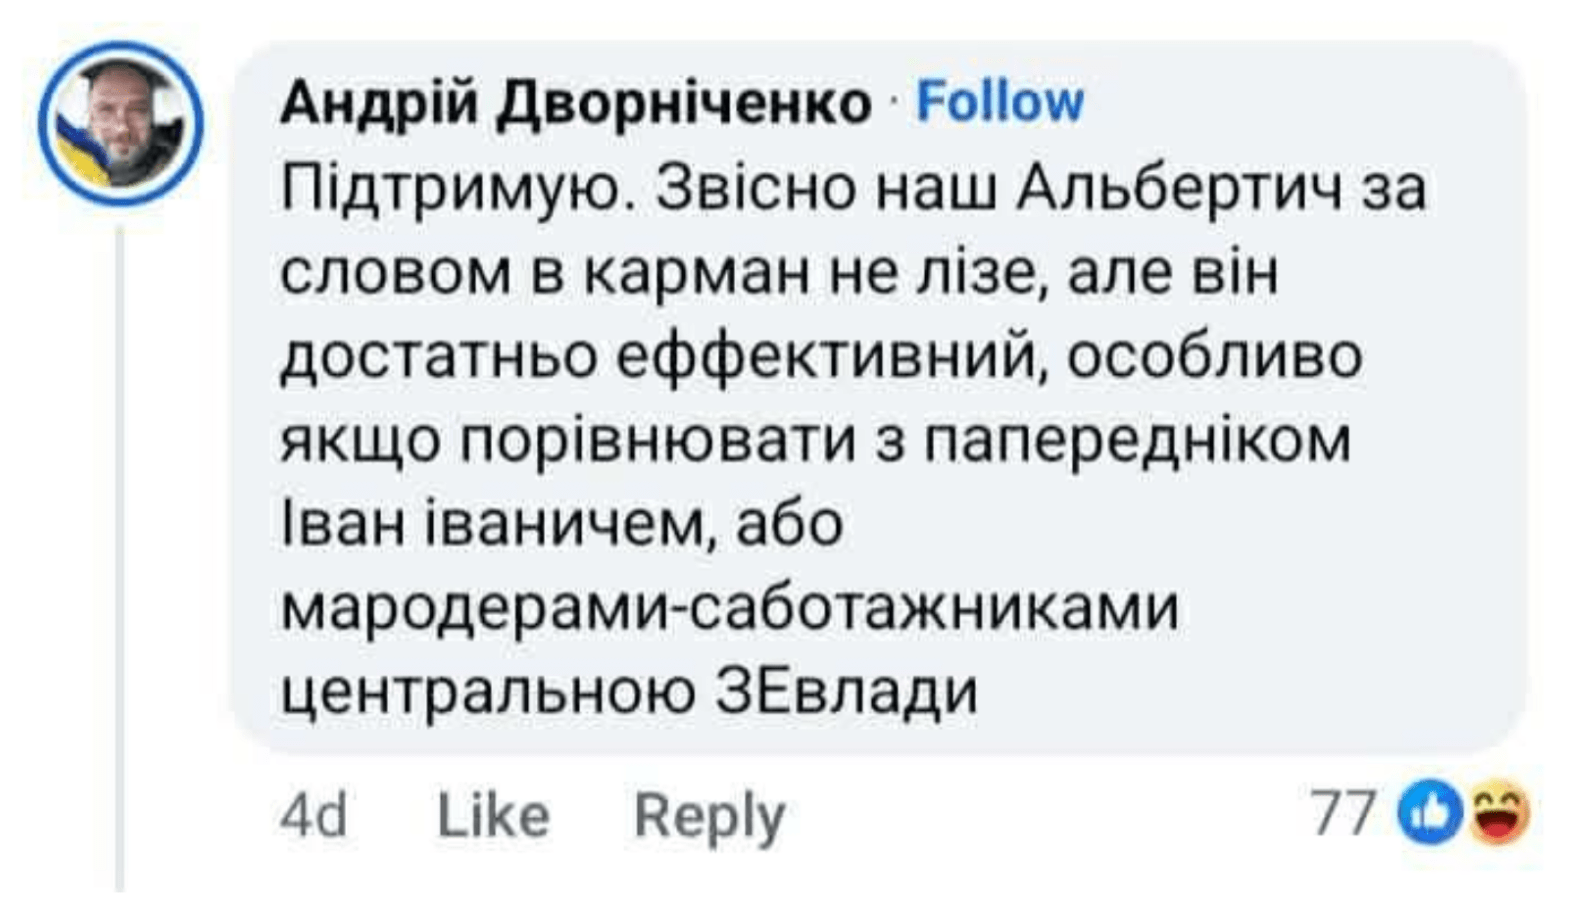
Task: Open Андрій Дворніченко profile link
Action: [x=576, y=99]
